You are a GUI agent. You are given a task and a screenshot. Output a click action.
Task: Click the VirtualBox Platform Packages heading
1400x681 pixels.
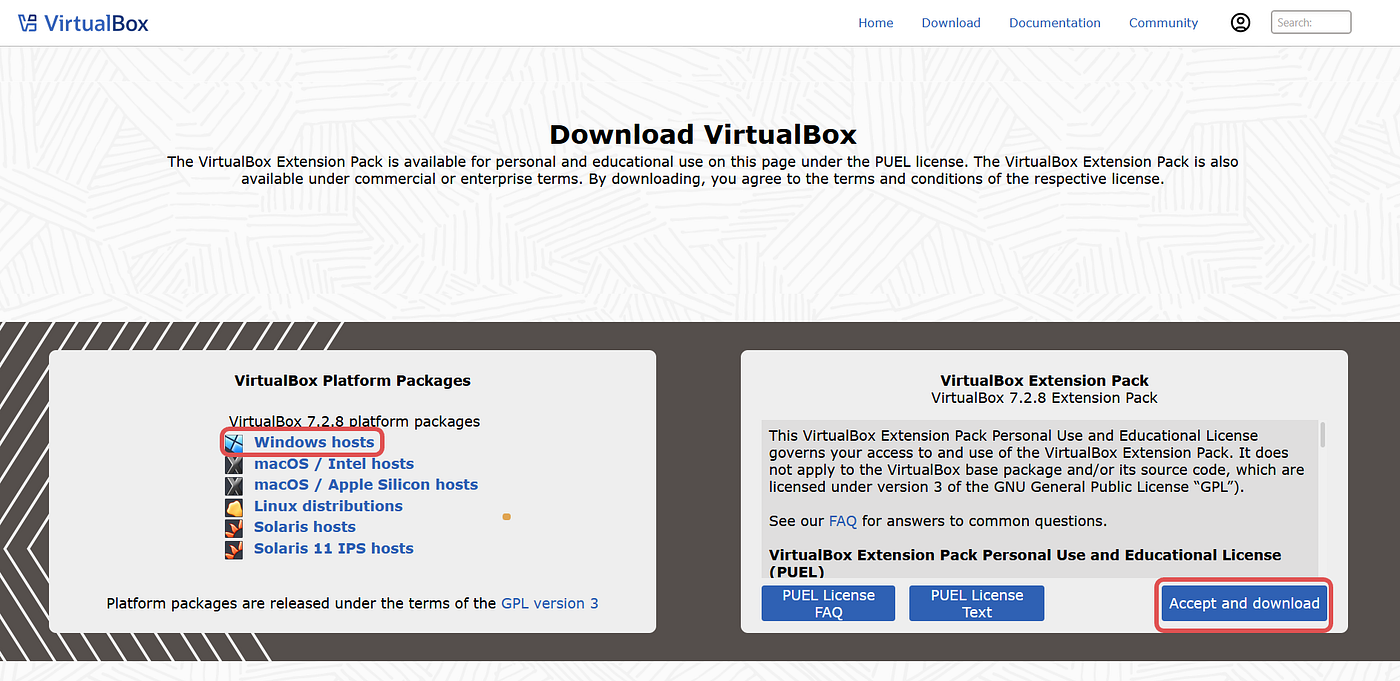(352, 380)
